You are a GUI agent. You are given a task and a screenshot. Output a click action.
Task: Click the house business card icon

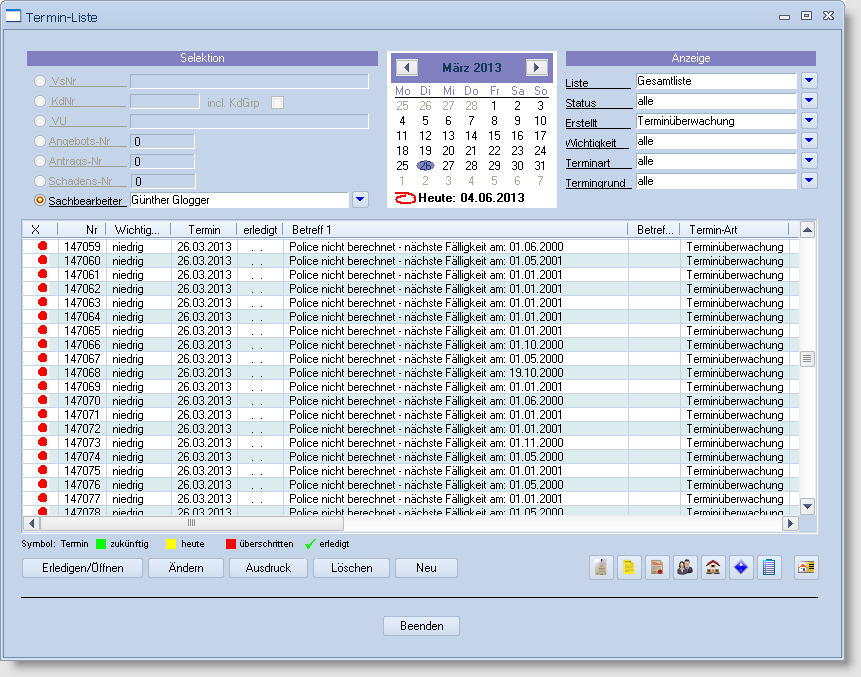(x=806, y=568)
